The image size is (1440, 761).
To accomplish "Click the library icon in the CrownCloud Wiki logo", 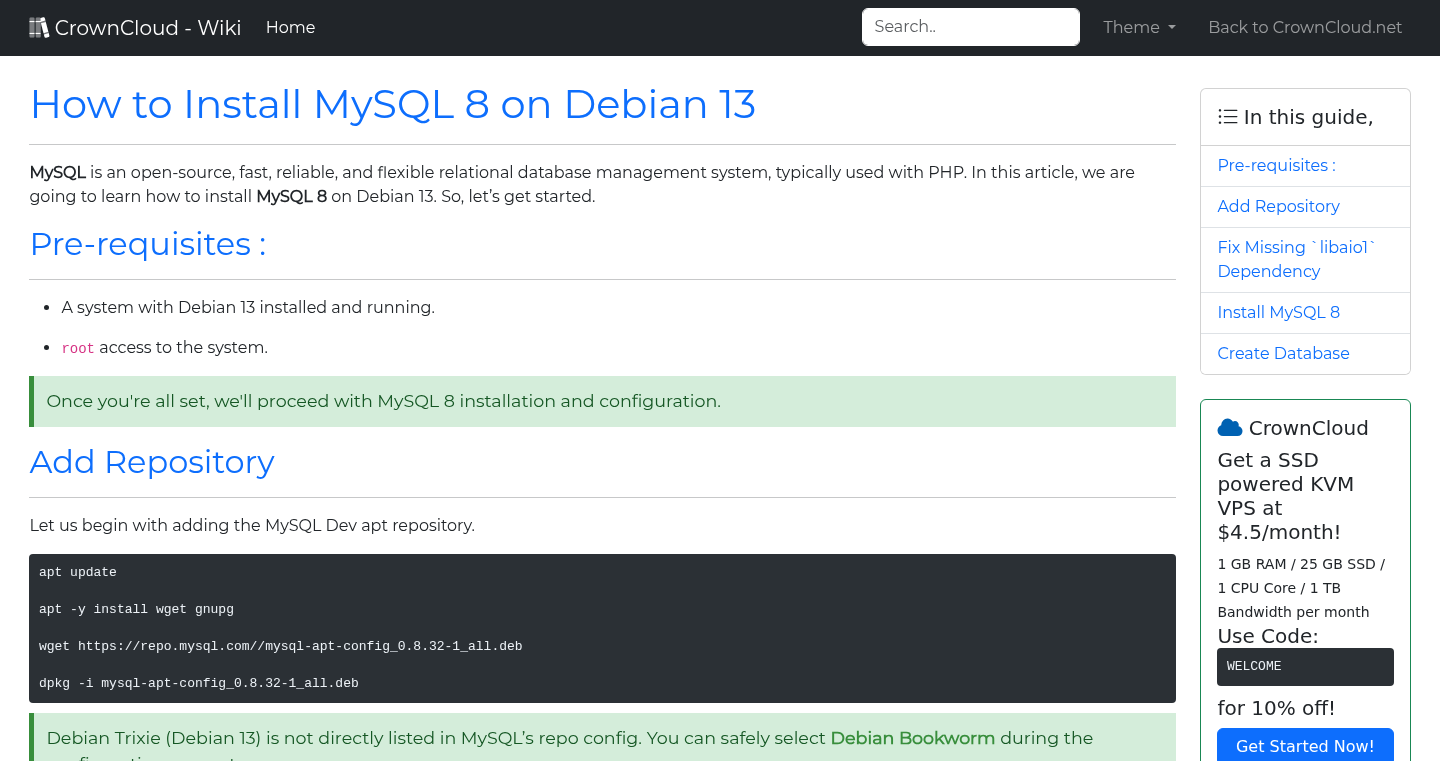I will (x=39, y=26).
